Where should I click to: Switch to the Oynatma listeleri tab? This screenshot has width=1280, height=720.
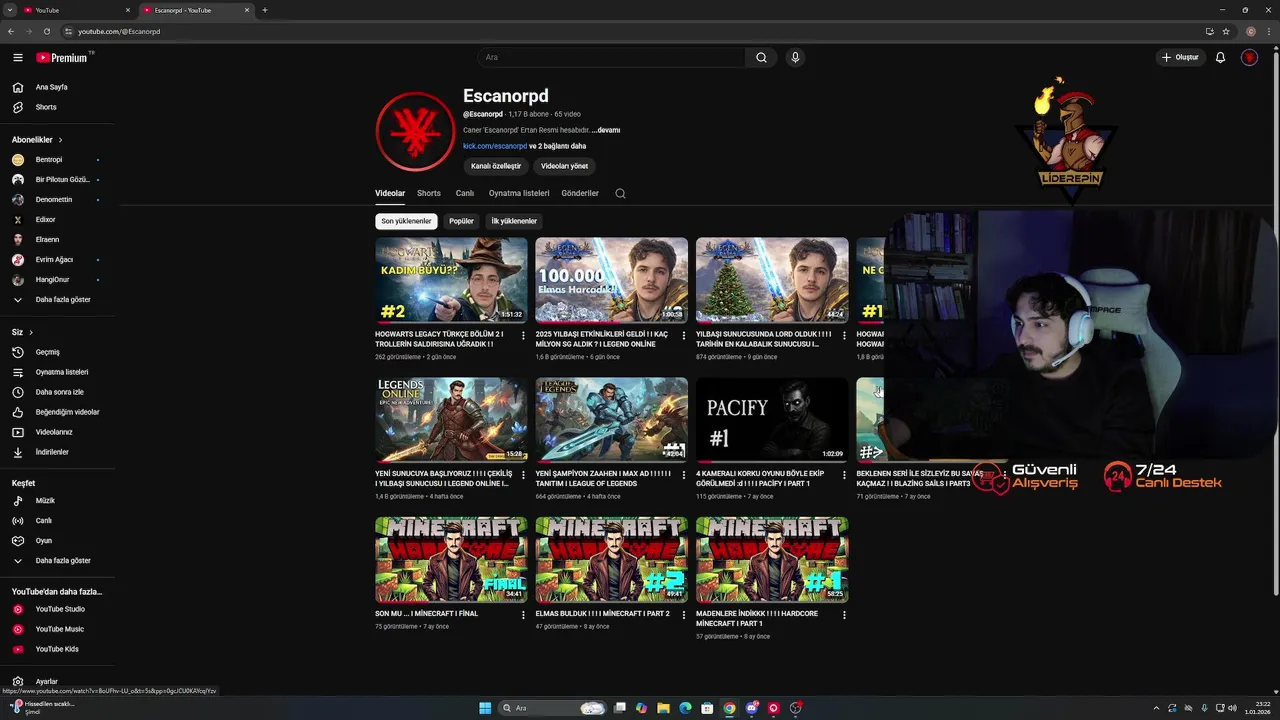pyautogui.click(x=519, y=193)
